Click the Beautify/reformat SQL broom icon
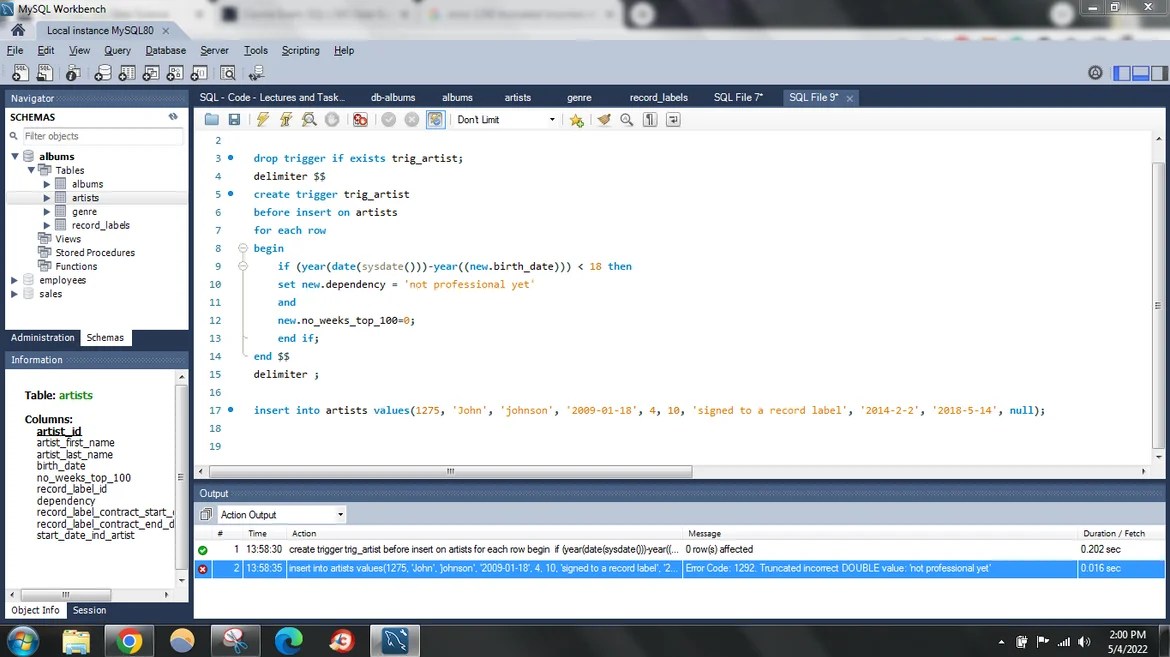Image resolution: width=1170 pixels, height=657 pixels. [x=604, y=119]
